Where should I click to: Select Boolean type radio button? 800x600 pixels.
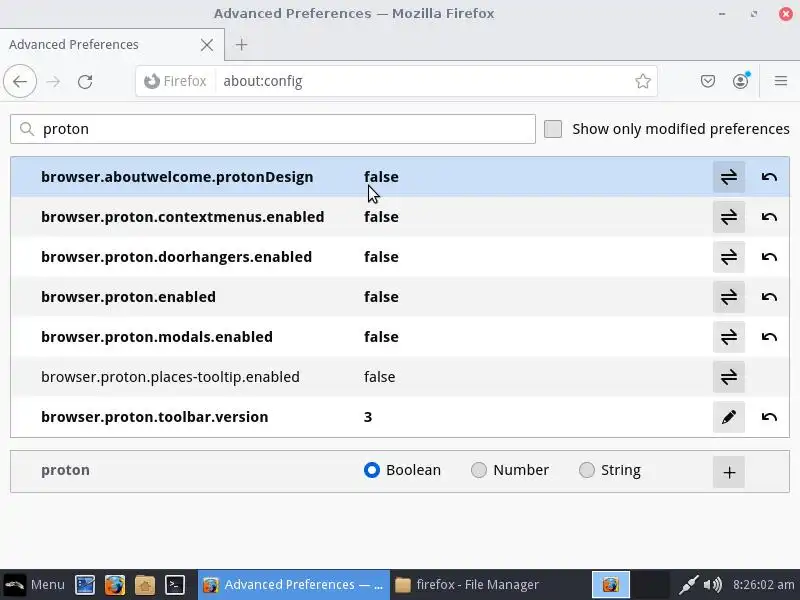[372, 470]
